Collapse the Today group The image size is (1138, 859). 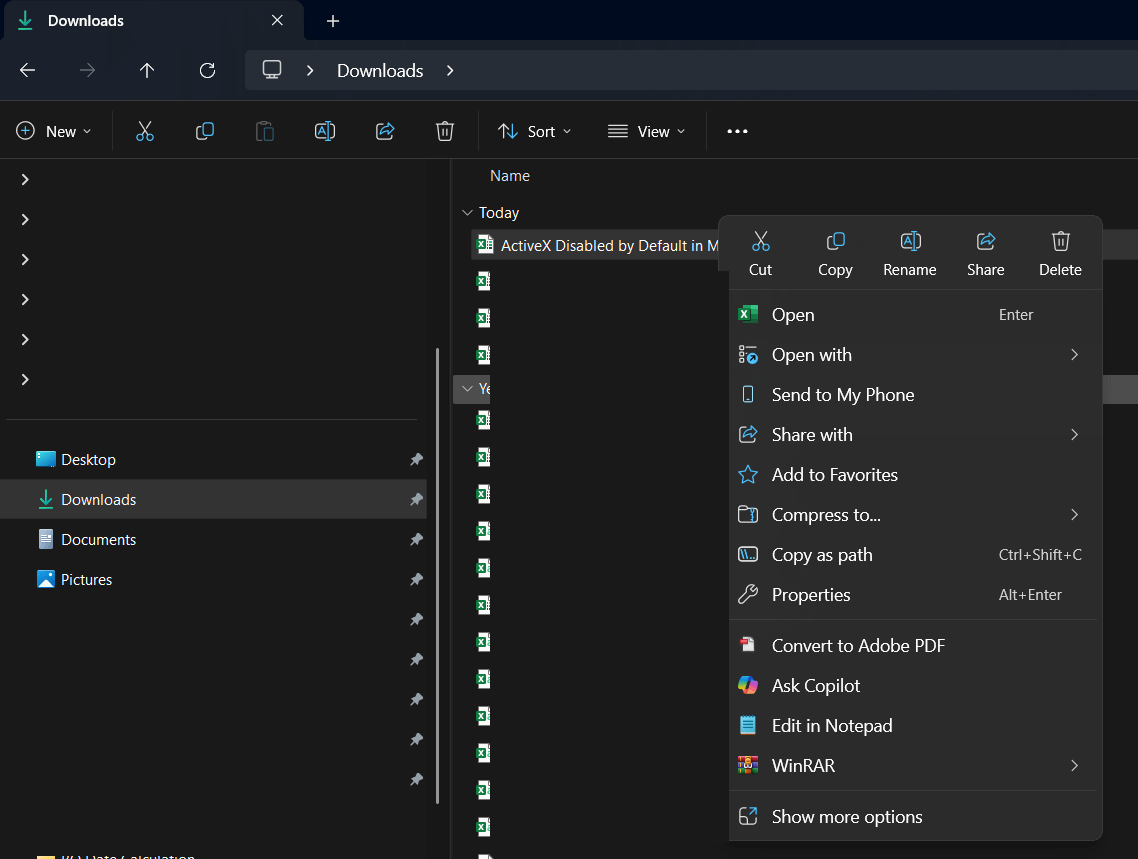pyautogui.click(x=467, y=213)
